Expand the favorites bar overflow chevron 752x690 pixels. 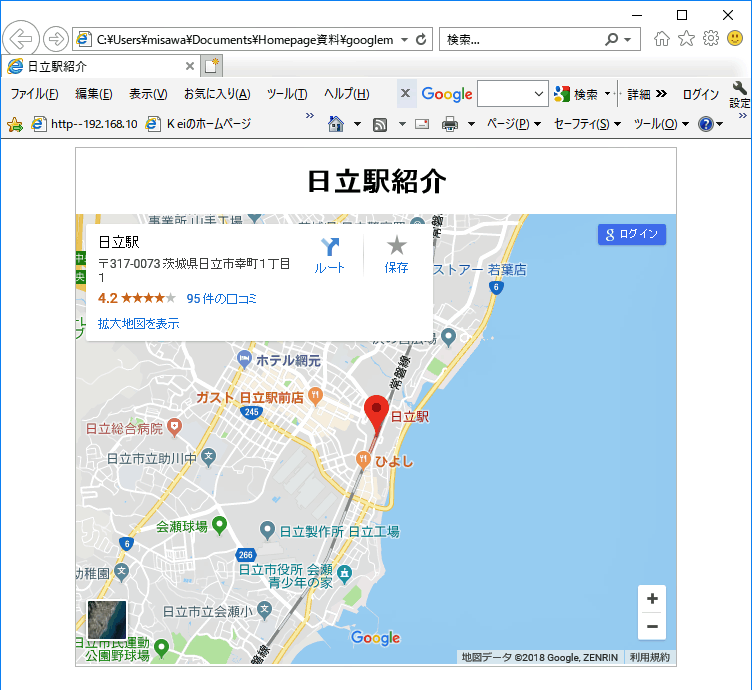point(310,116)
